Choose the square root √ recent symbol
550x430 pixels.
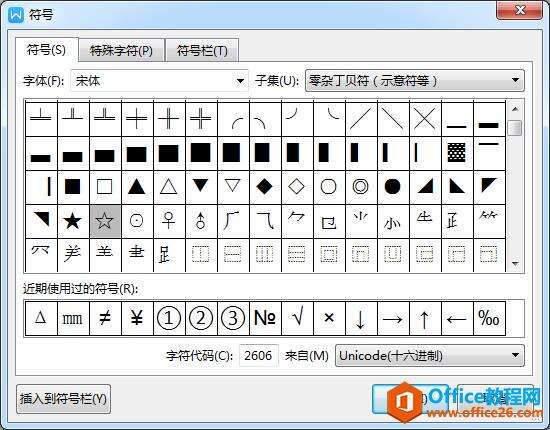[x=297, y=318]
